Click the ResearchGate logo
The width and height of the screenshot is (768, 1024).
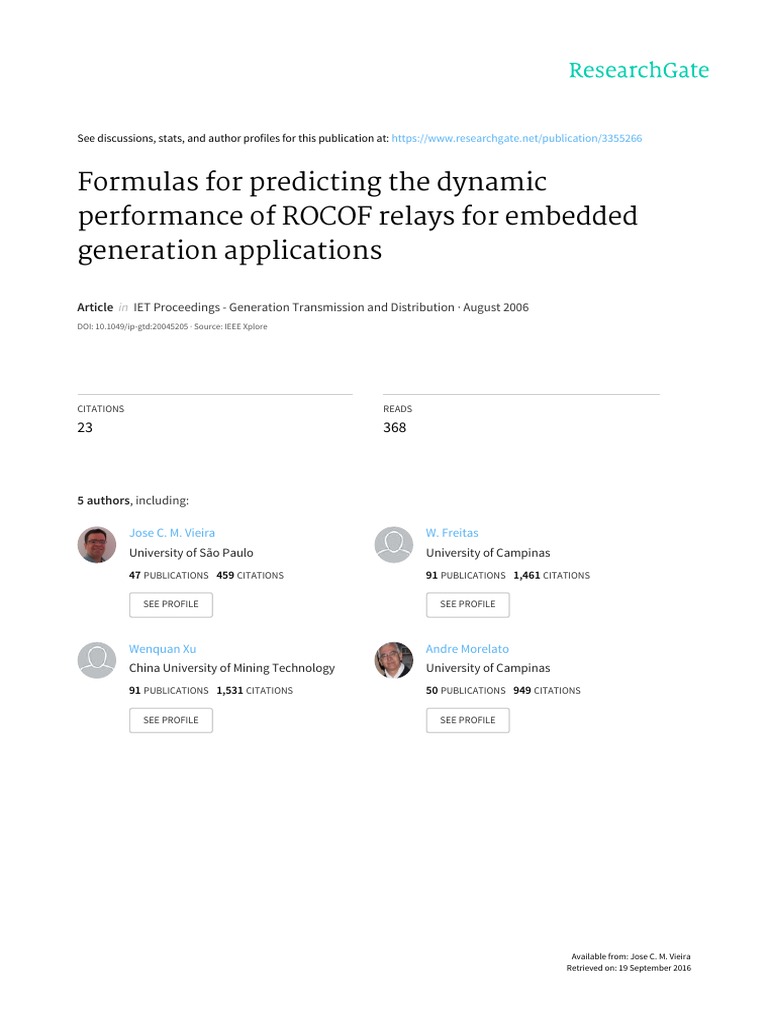coord(639,70)
